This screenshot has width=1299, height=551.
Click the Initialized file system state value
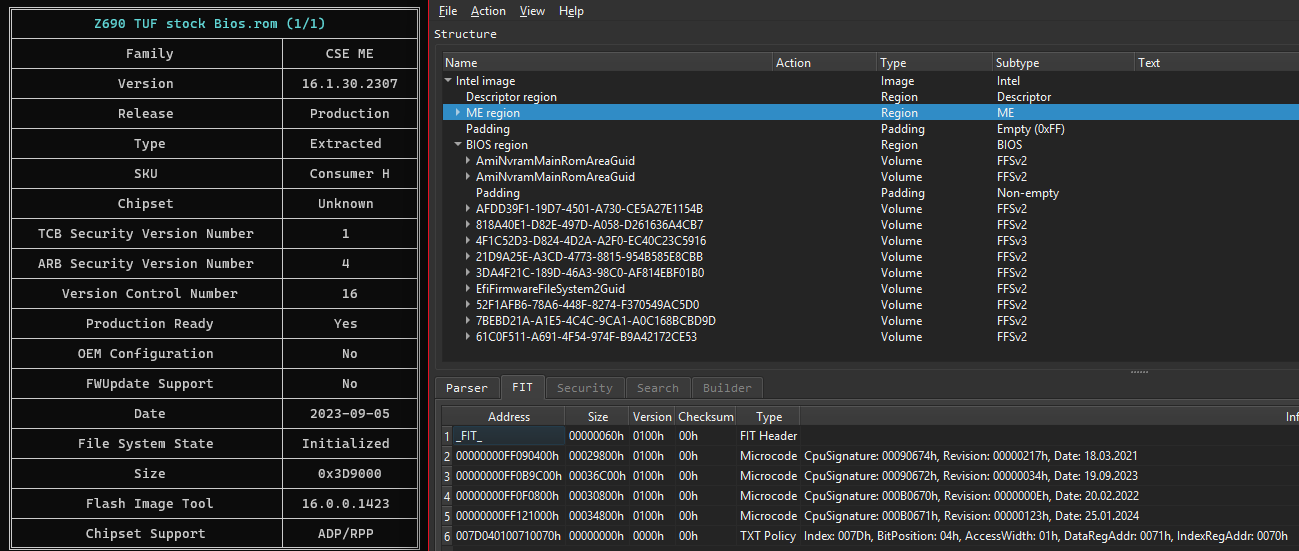click(349, 443)
